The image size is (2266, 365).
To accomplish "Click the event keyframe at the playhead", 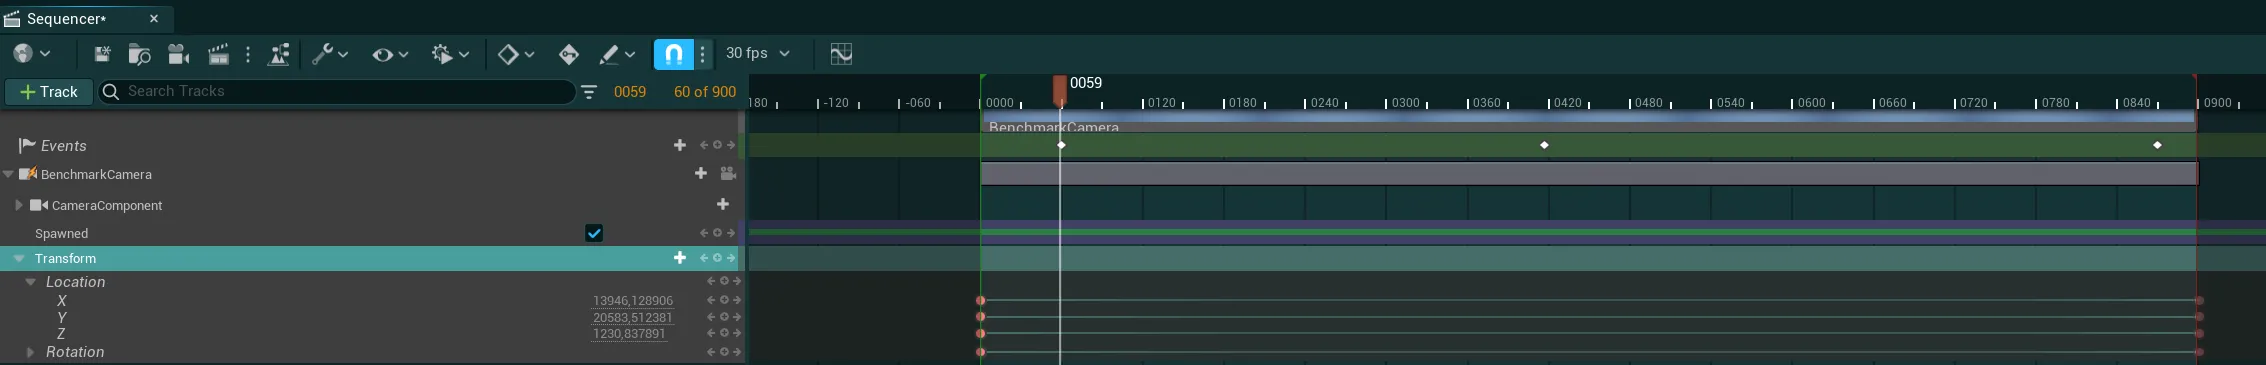I will tap(1061, 146).
